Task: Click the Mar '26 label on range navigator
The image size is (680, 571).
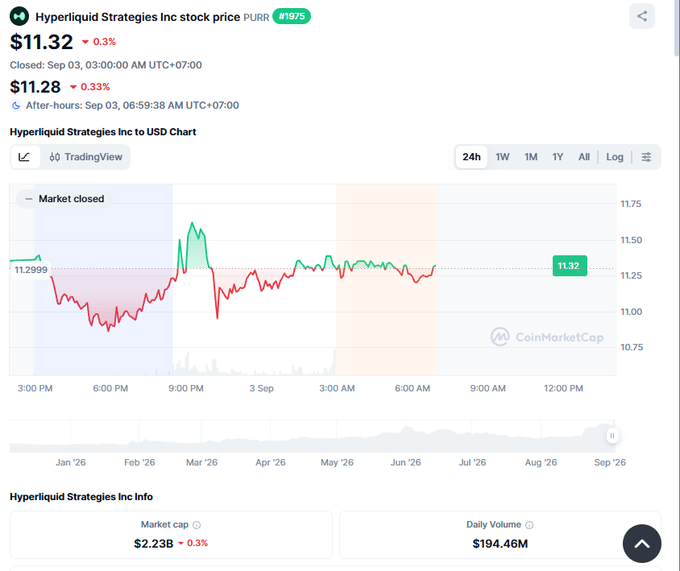Action: tap(202, 463)
